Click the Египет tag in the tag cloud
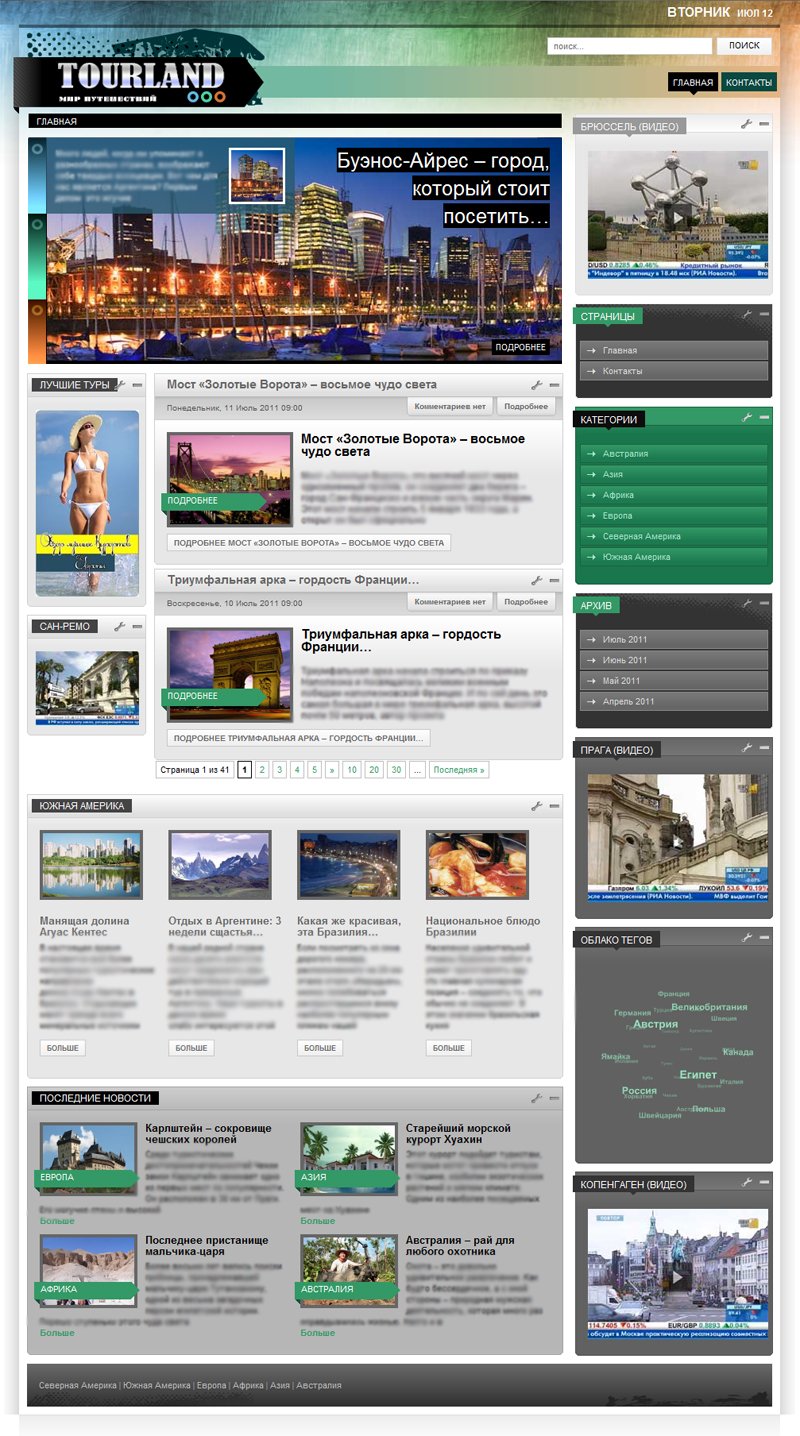 coord(698,1074)
